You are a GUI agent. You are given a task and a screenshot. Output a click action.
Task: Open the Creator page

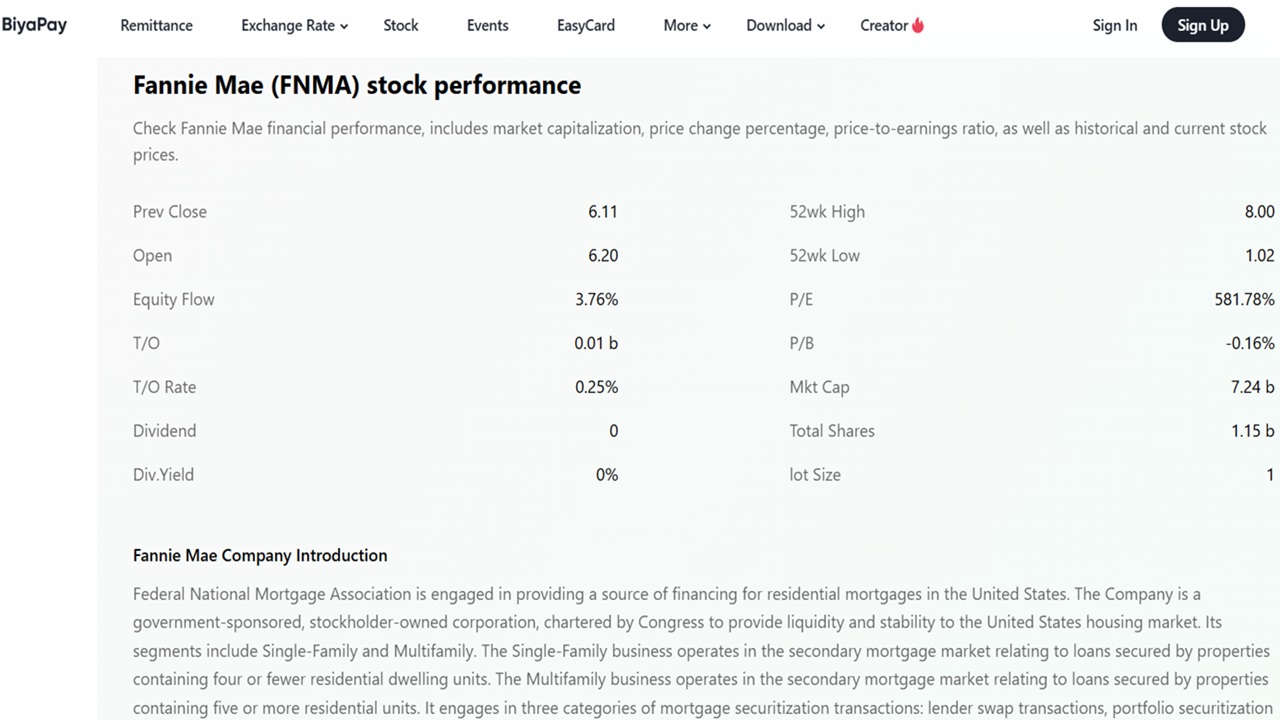coord(883,25)
